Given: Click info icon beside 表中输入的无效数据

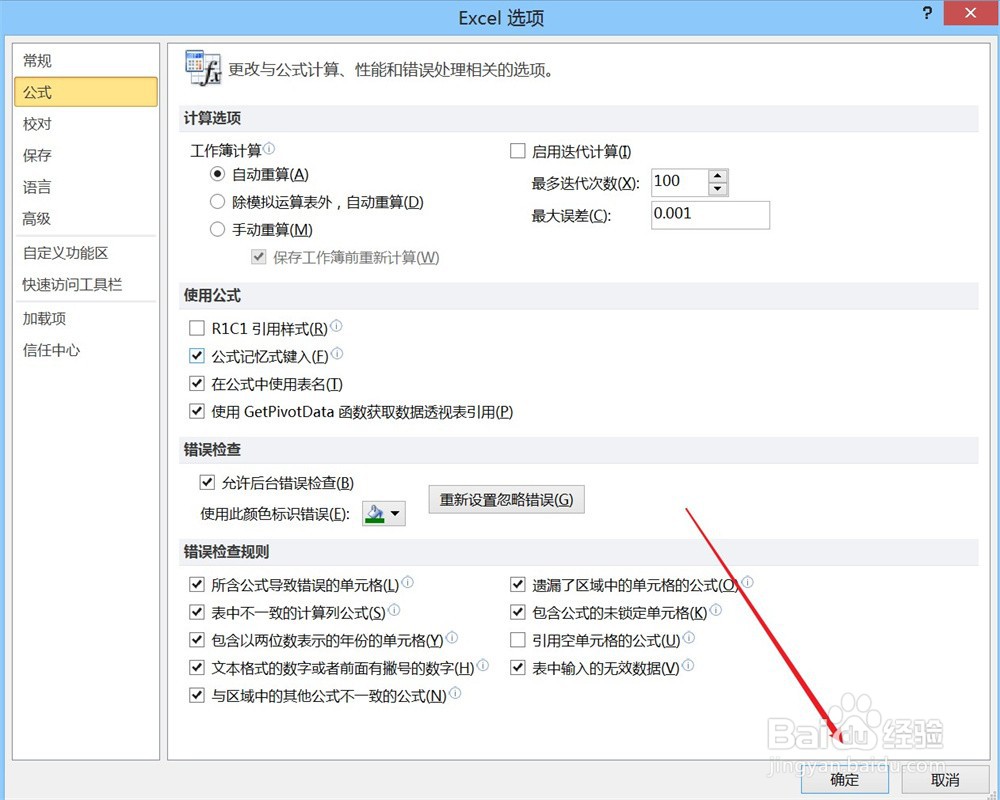Looking at the screenshot, I should tap(688, 665).
